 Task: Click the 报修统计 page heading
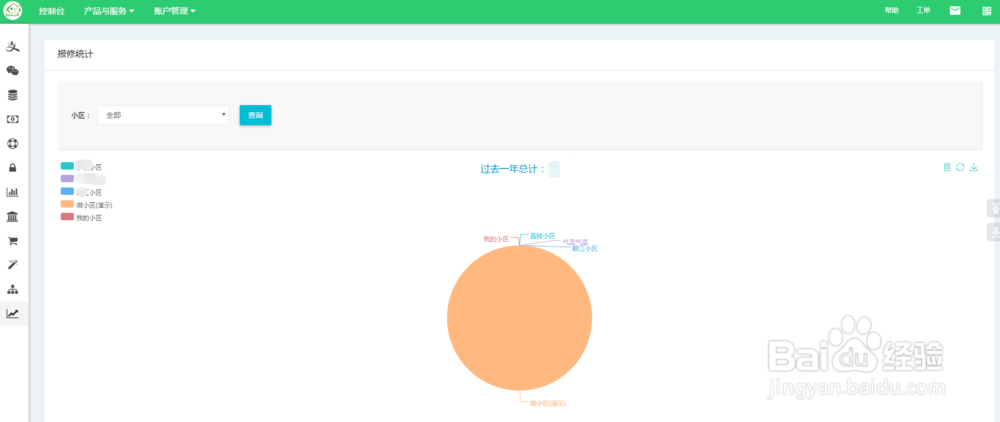[75, 55]
